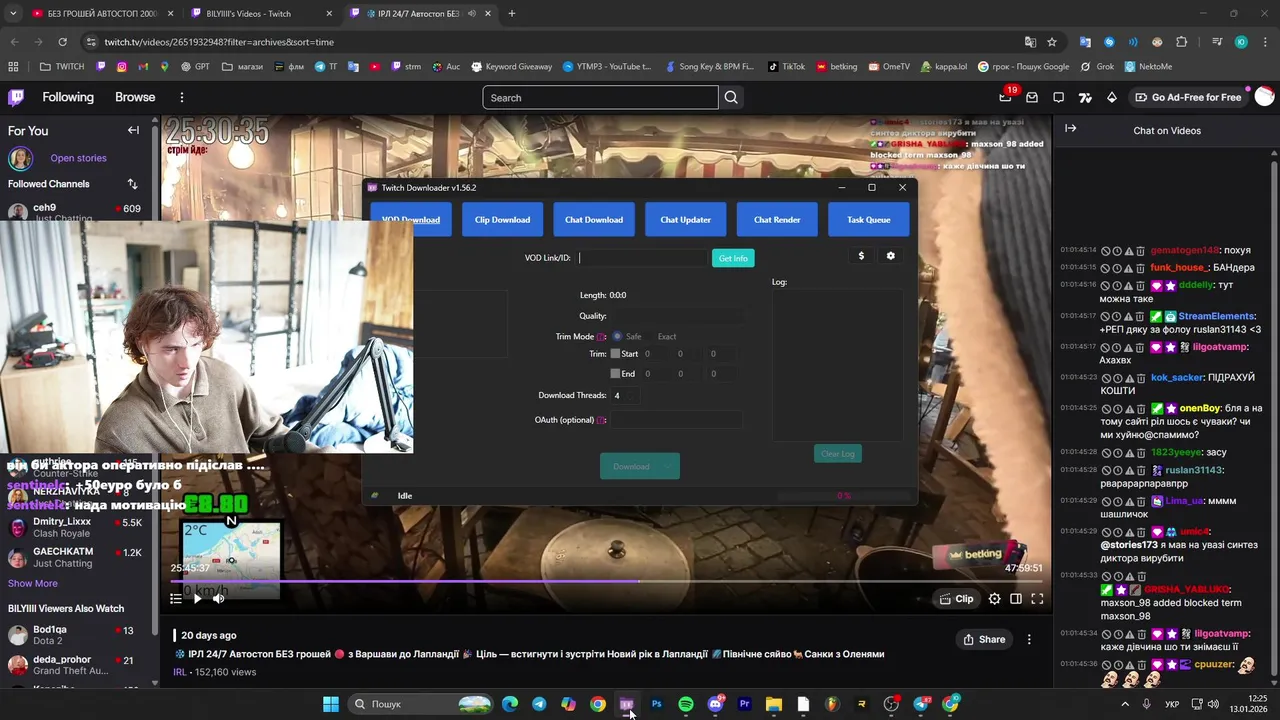Bookmark this page with the star icon

(1052, 42)
